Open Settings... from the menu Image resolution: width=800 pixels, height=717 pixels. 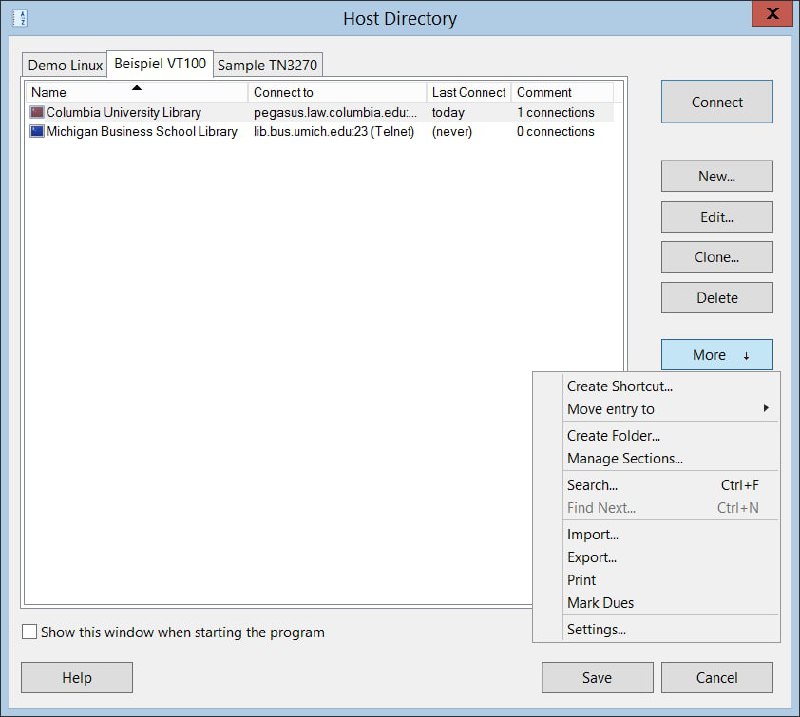point(596,630)
